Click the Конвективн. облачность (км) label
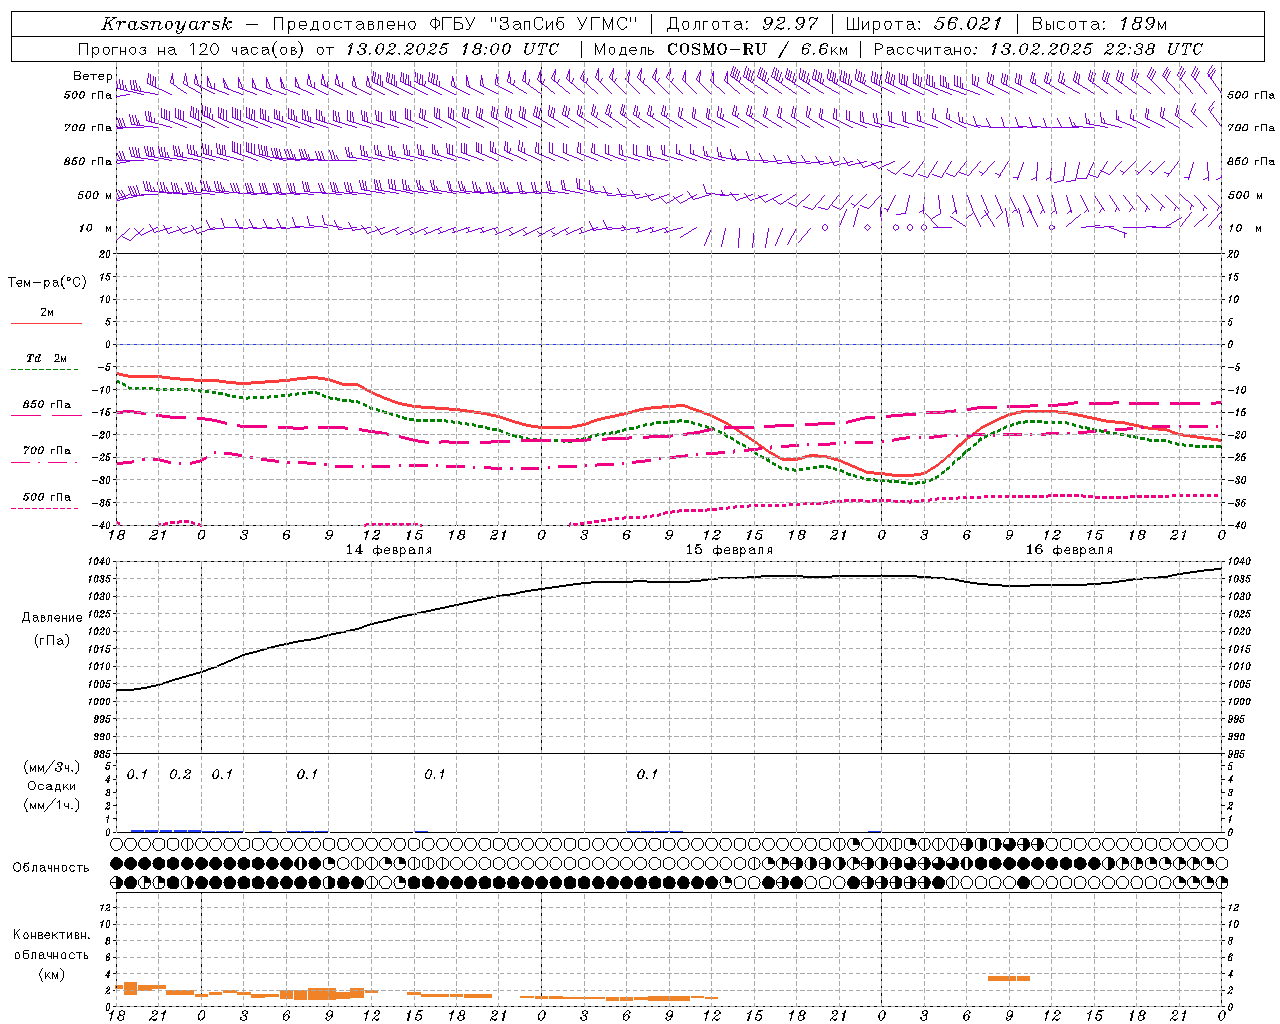 coord(51,954)
